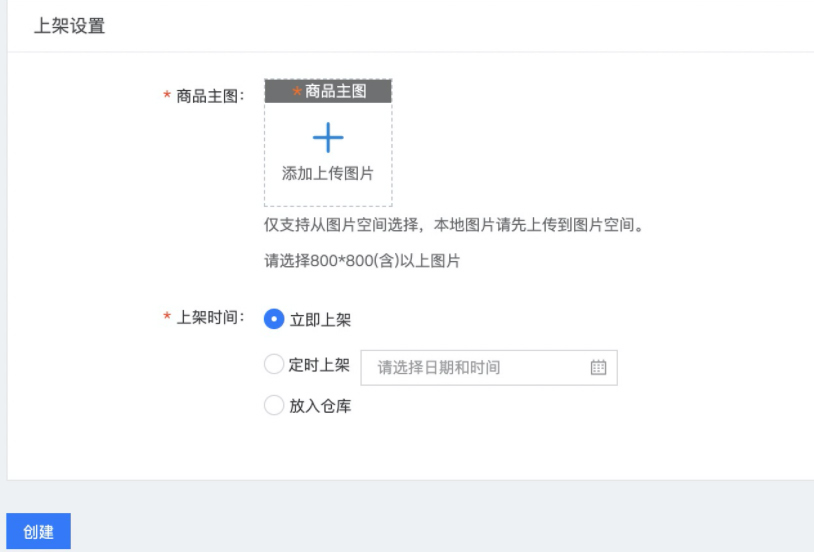This screenshot has height=552, width=814.
Task: Click the 上架设置 section heading
Action: [70, 25]
